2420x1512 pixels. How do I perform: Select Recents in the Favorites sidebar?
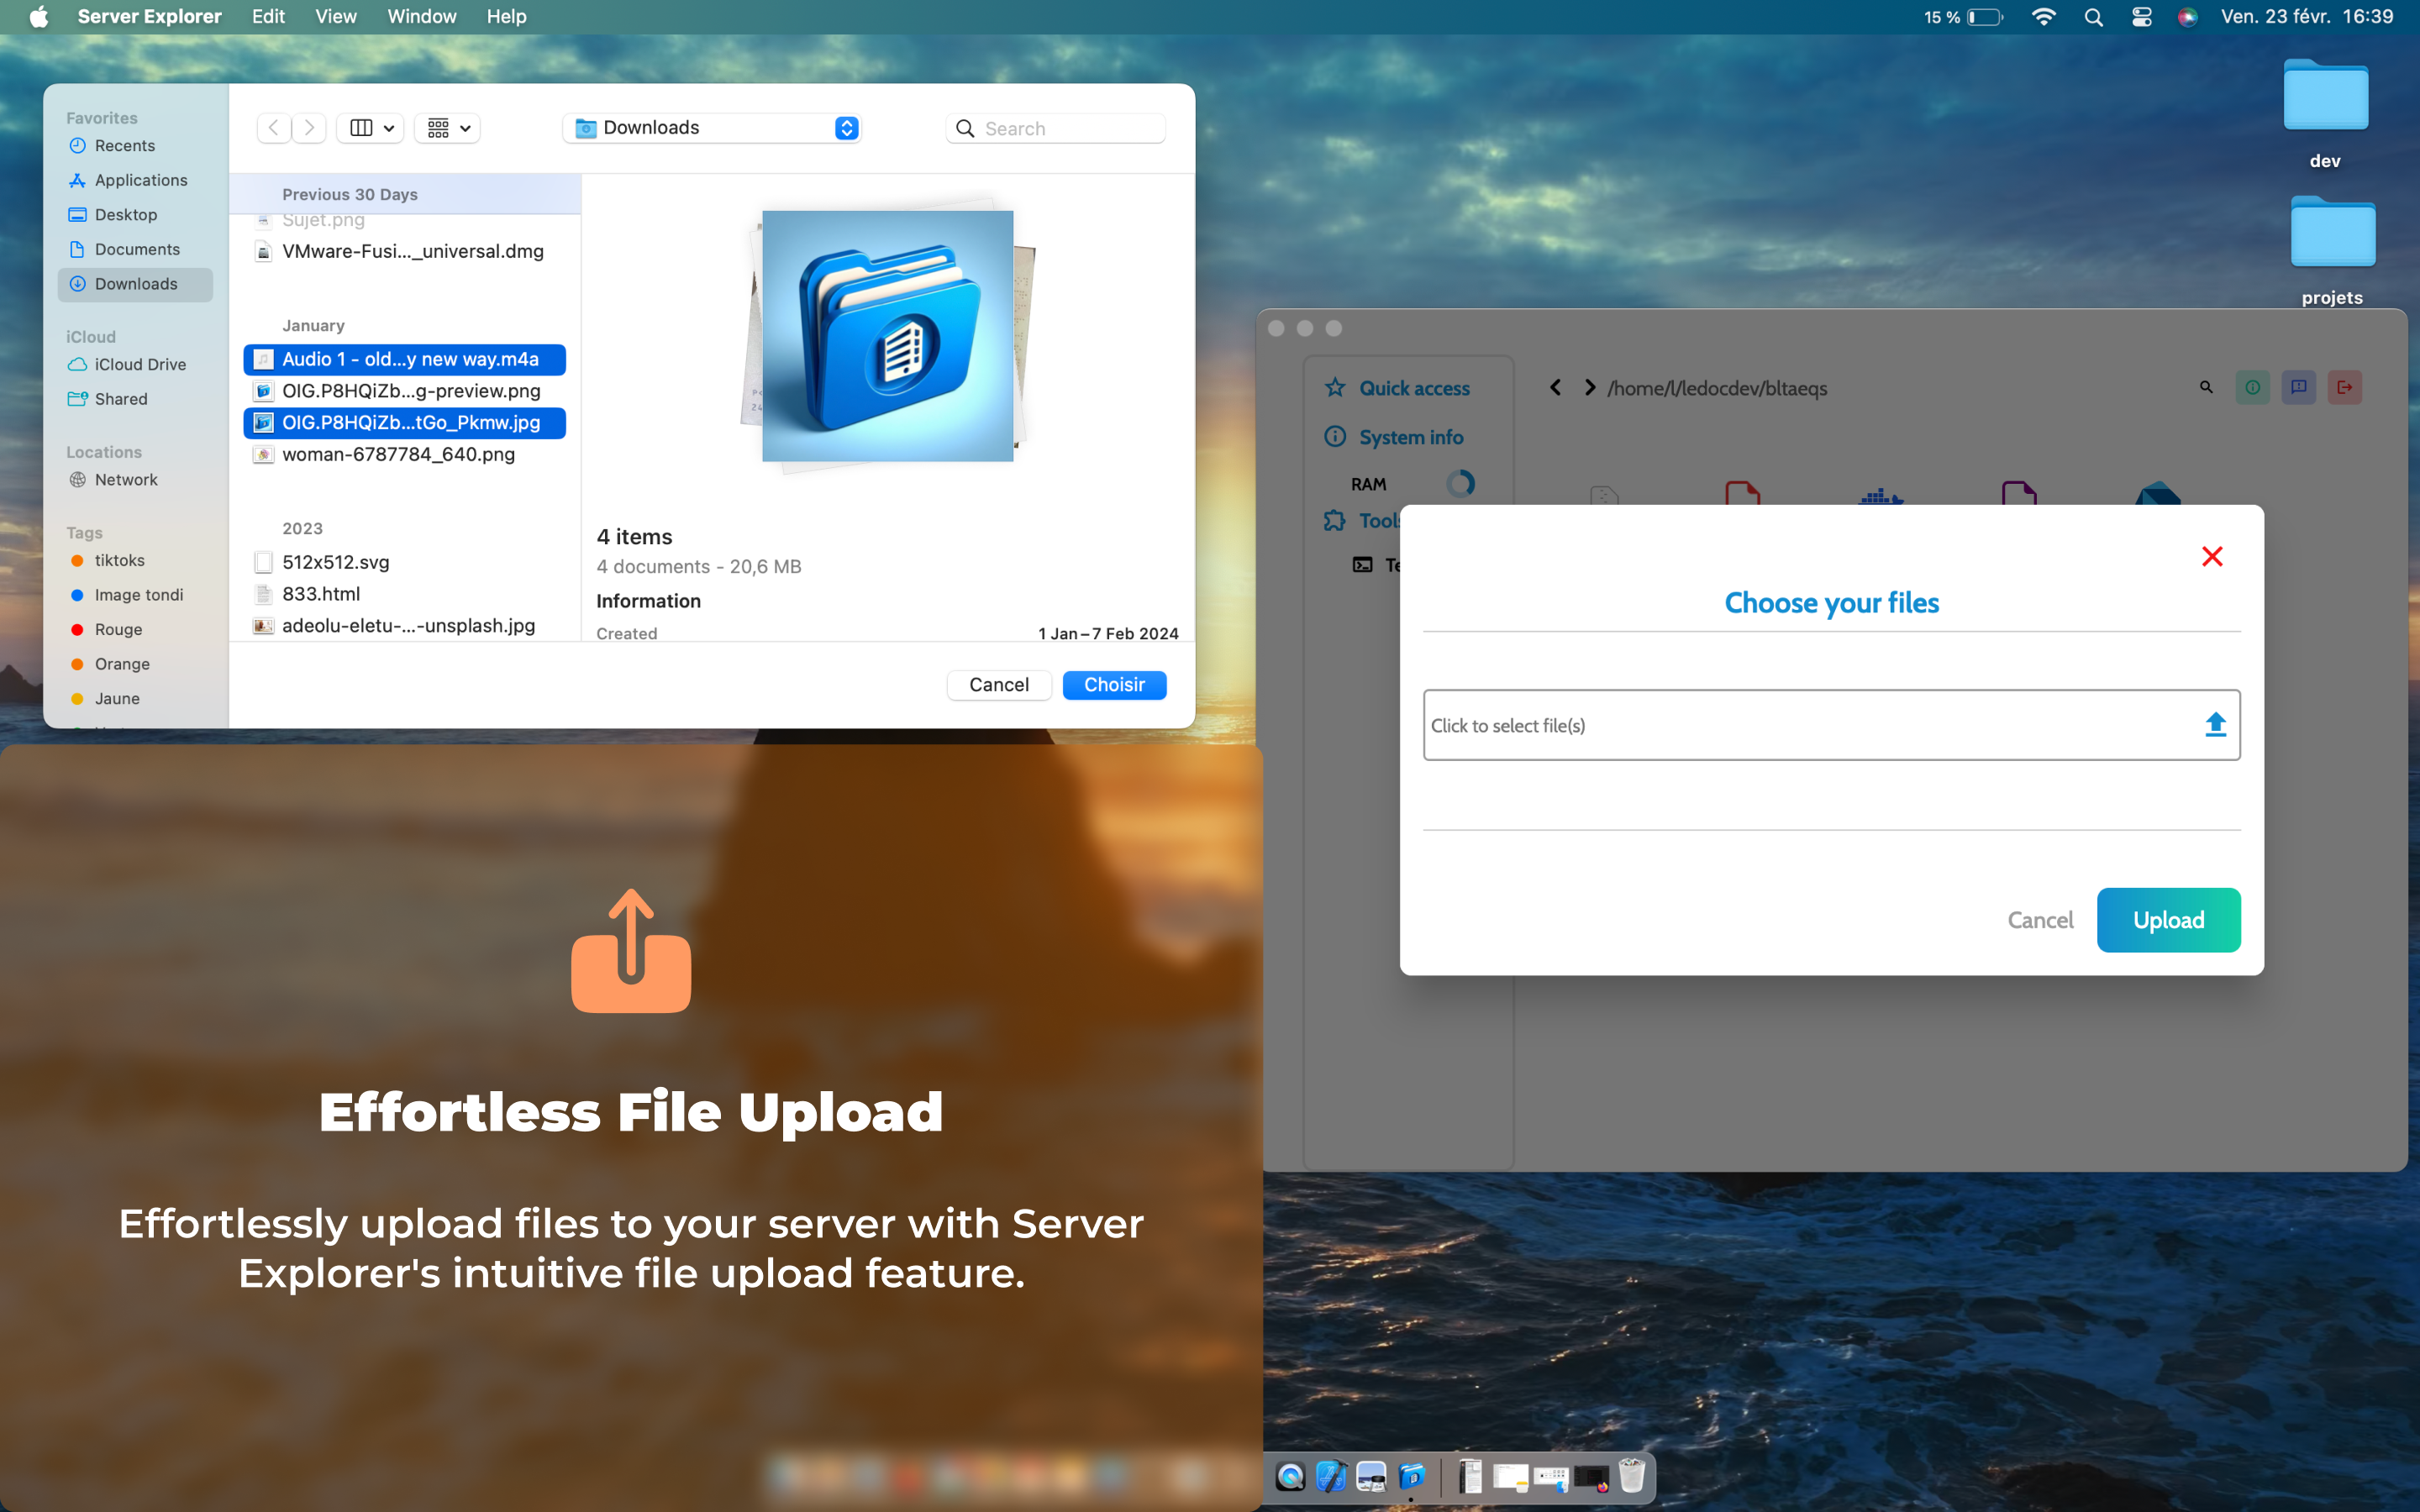(135, 146)
